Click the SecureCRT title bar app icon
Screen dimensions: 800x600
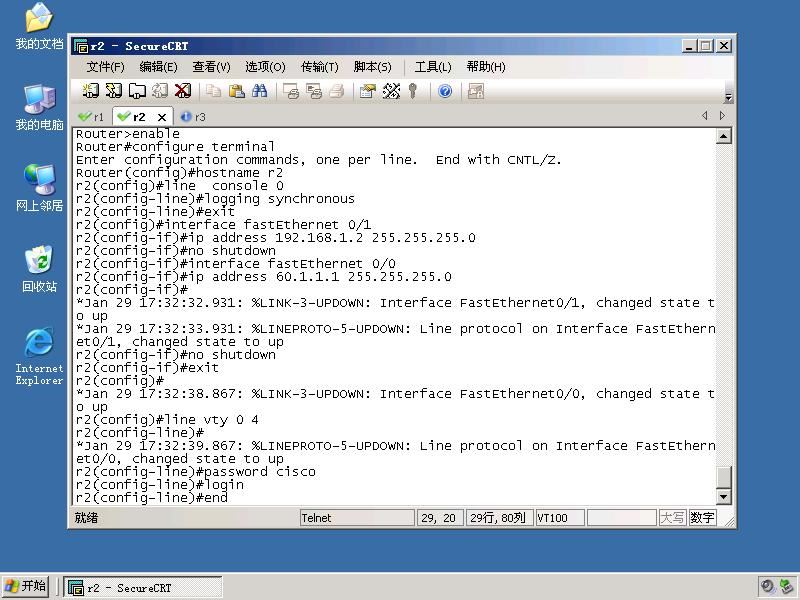tap(81, 46)
